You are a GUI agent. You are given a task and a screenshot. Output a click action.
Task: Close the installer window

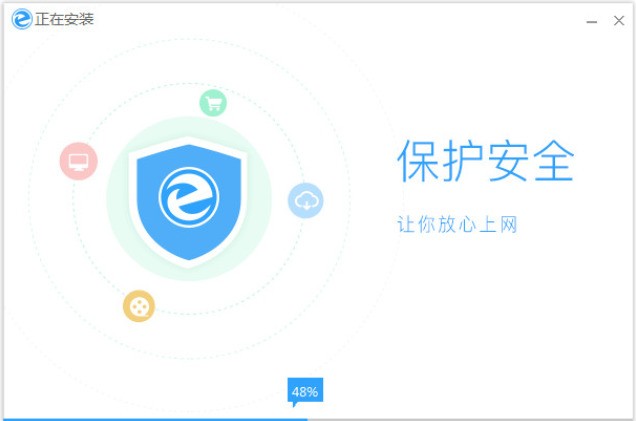(619, 21)
